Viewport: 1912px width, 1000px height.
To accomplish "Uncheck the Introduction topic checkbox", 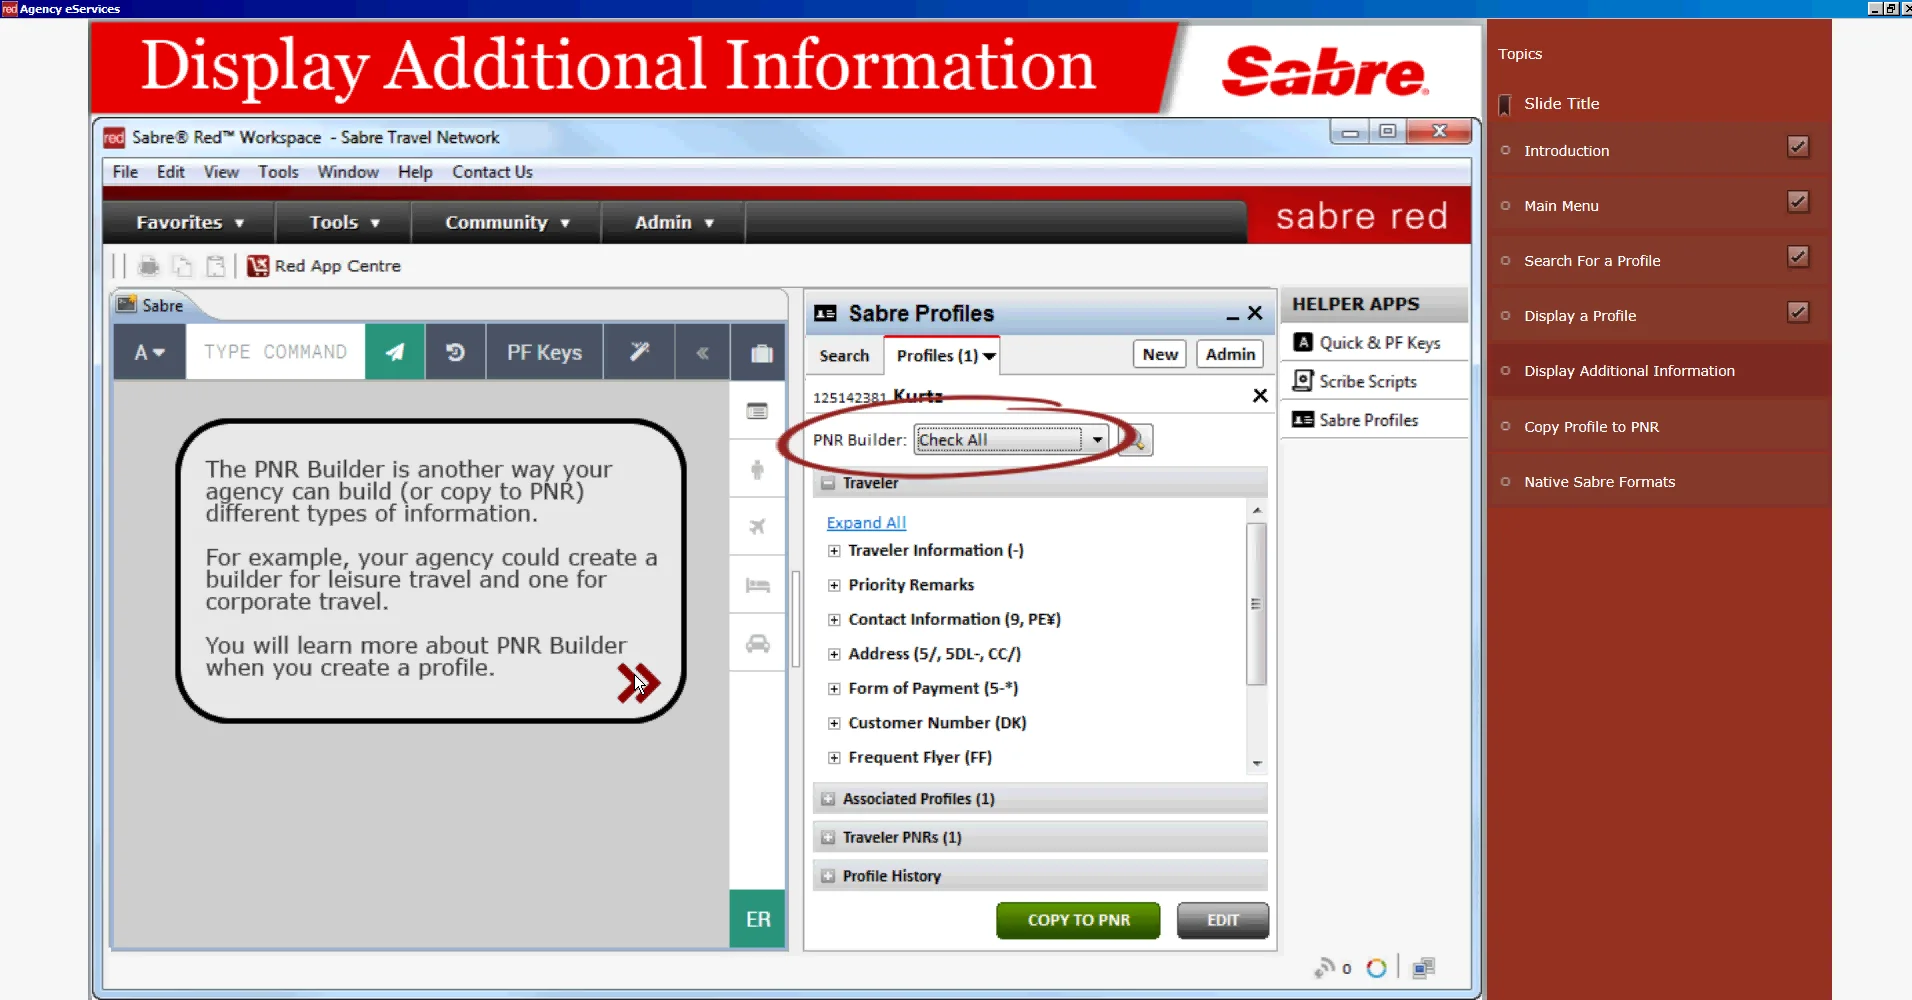I will coord(1798,146).
